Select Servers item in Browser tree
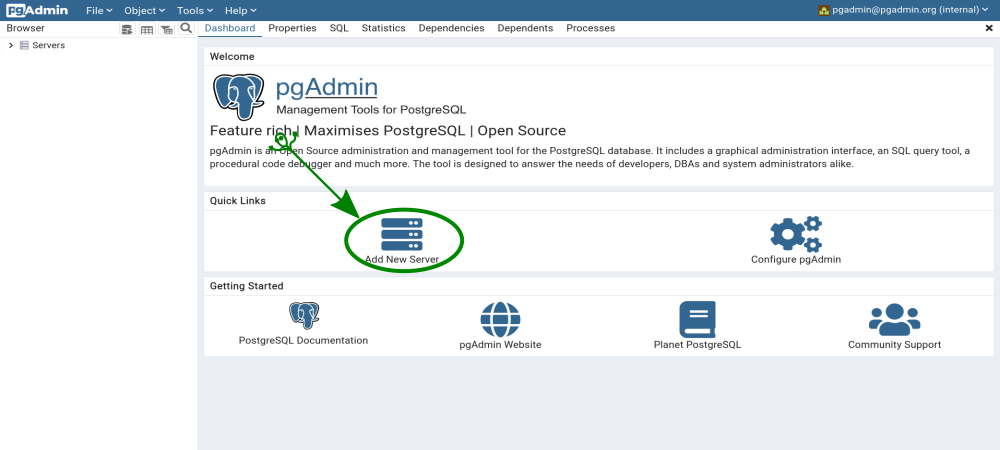1000x450 pixels. [48, 45]
